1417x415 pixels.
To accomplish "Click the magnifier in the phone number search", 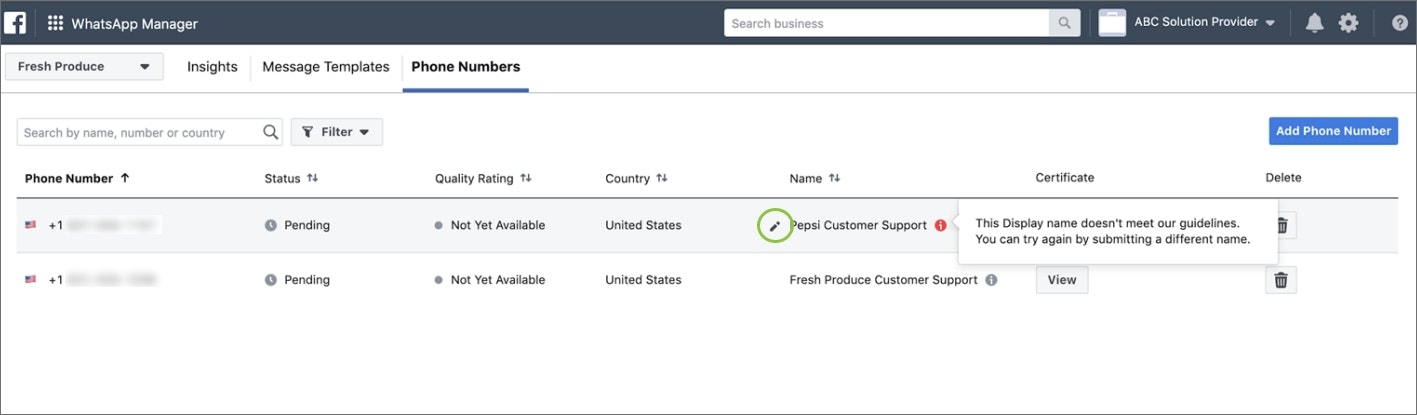I will pyautogui.click(x=271, y=132).
